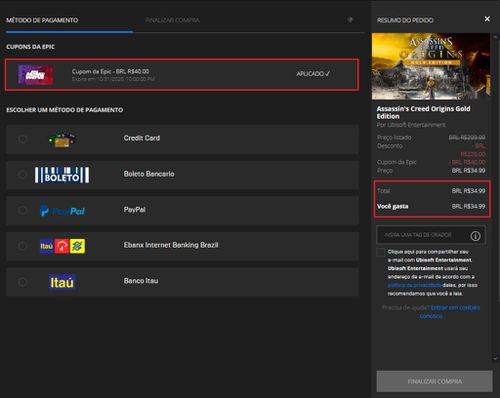Click the Preço listado struck-through price

pos(467,137)
